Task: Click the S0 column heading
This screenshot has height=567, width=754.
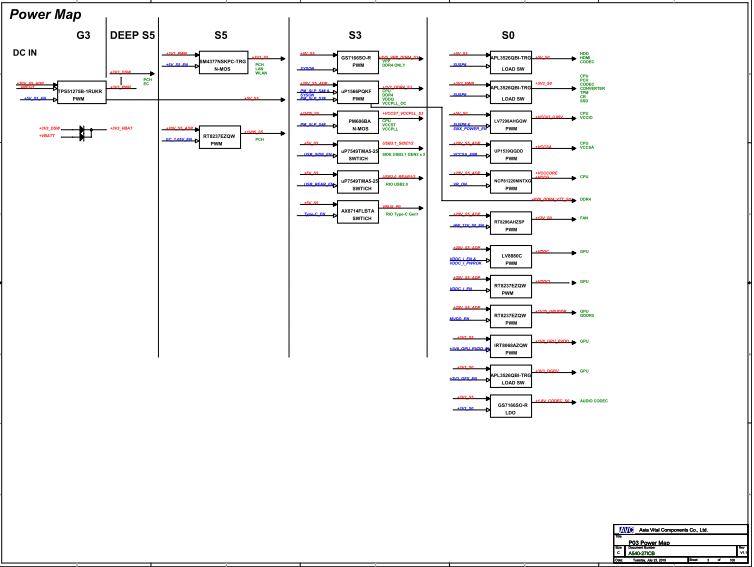Action: click(508, 35)
